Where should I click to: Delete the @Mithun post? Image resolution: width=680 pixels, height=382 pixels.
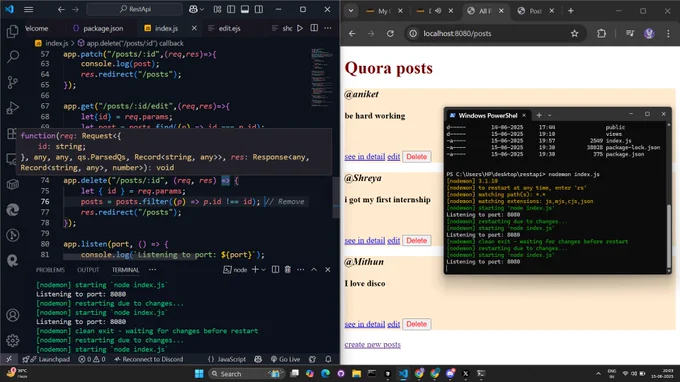(x=416, y=324)
